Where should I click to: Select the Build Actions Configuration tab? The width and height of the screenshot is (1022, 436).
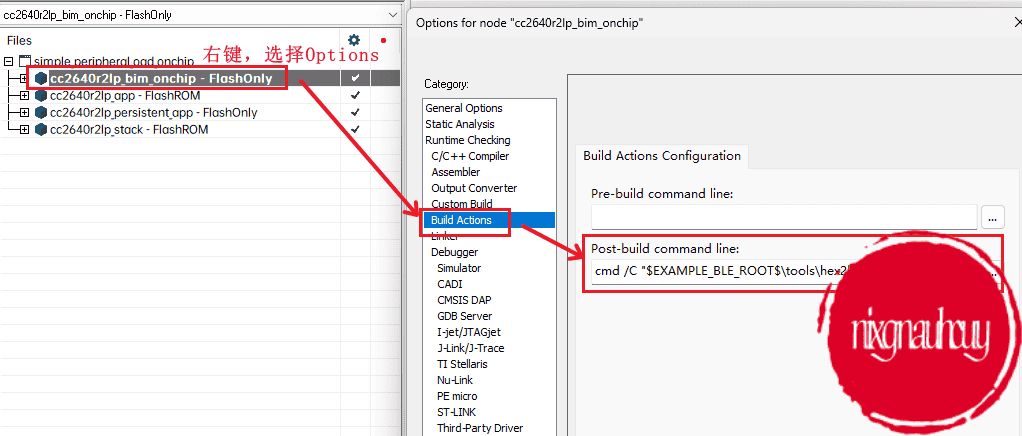point(662,156)
